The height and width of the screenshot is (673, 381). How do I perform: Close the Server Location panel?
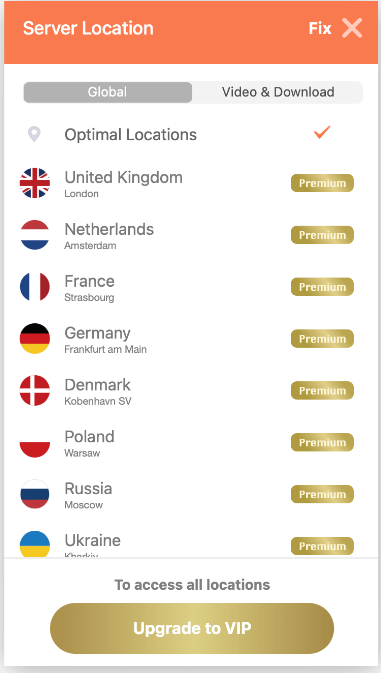click(x=352, y=28)
